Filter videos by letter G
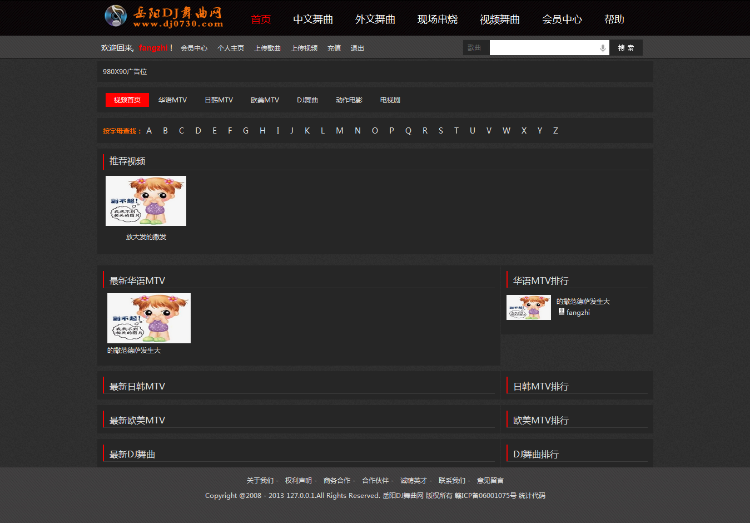The image size is (750, 523). pyautogui.click(x=245, y=131)
